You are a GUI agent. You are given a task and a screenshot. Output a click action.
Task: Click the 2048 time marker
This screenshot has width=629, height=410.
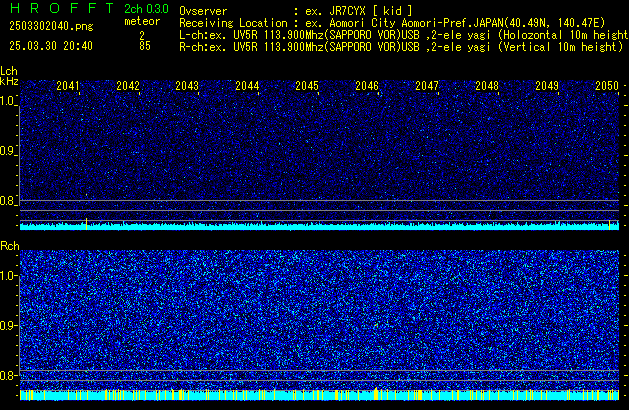(x=487, y=86)
